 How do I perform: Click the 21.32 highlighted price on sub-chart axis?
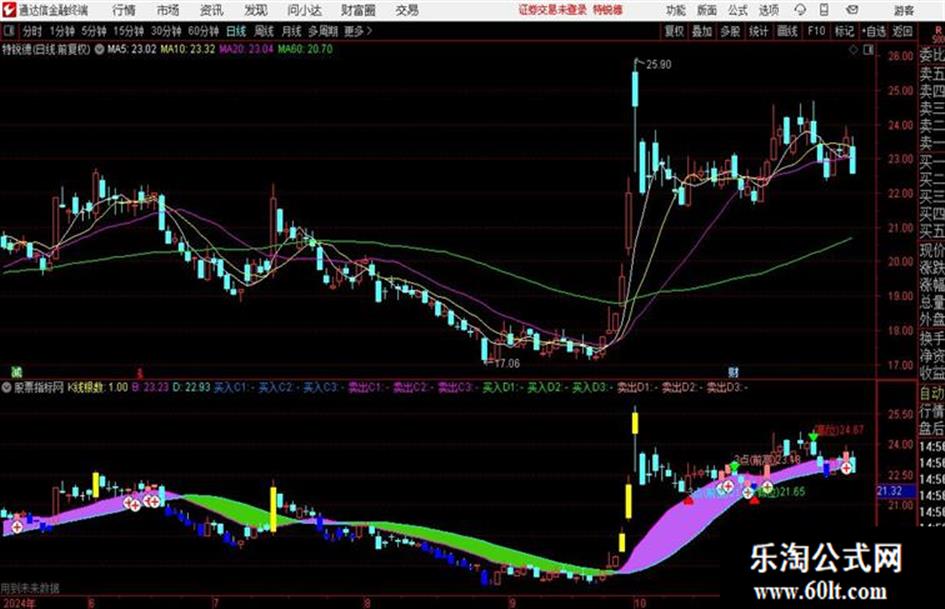coord(890,491)
